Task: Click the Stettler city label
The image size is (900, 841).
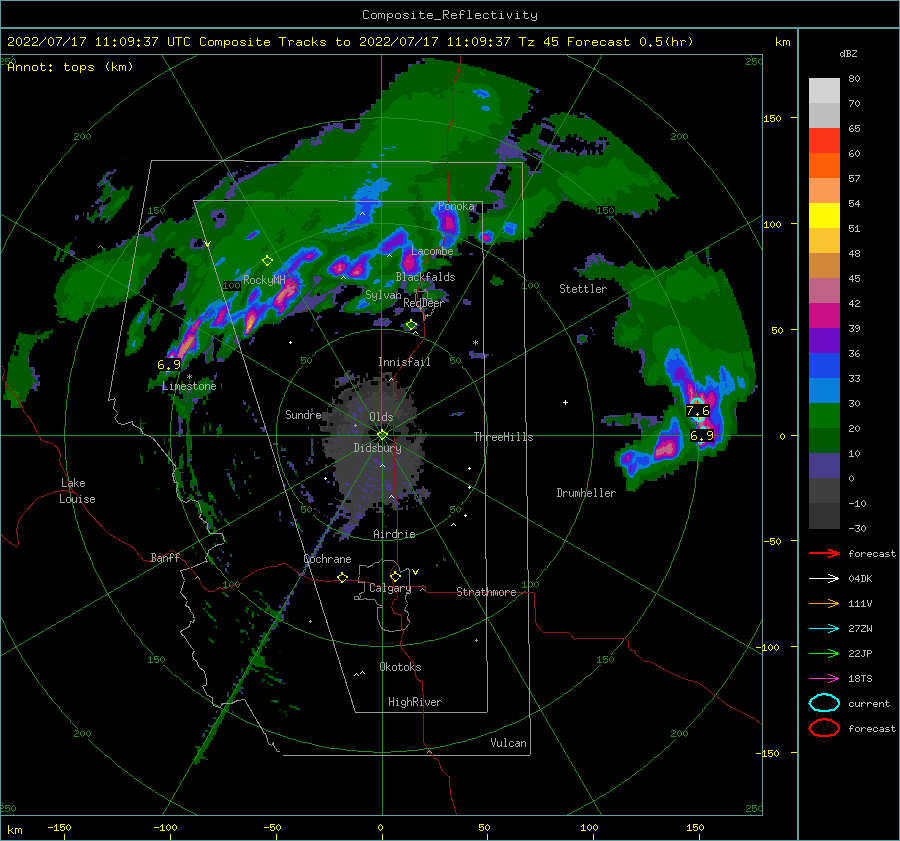Action: coord(583,289)
